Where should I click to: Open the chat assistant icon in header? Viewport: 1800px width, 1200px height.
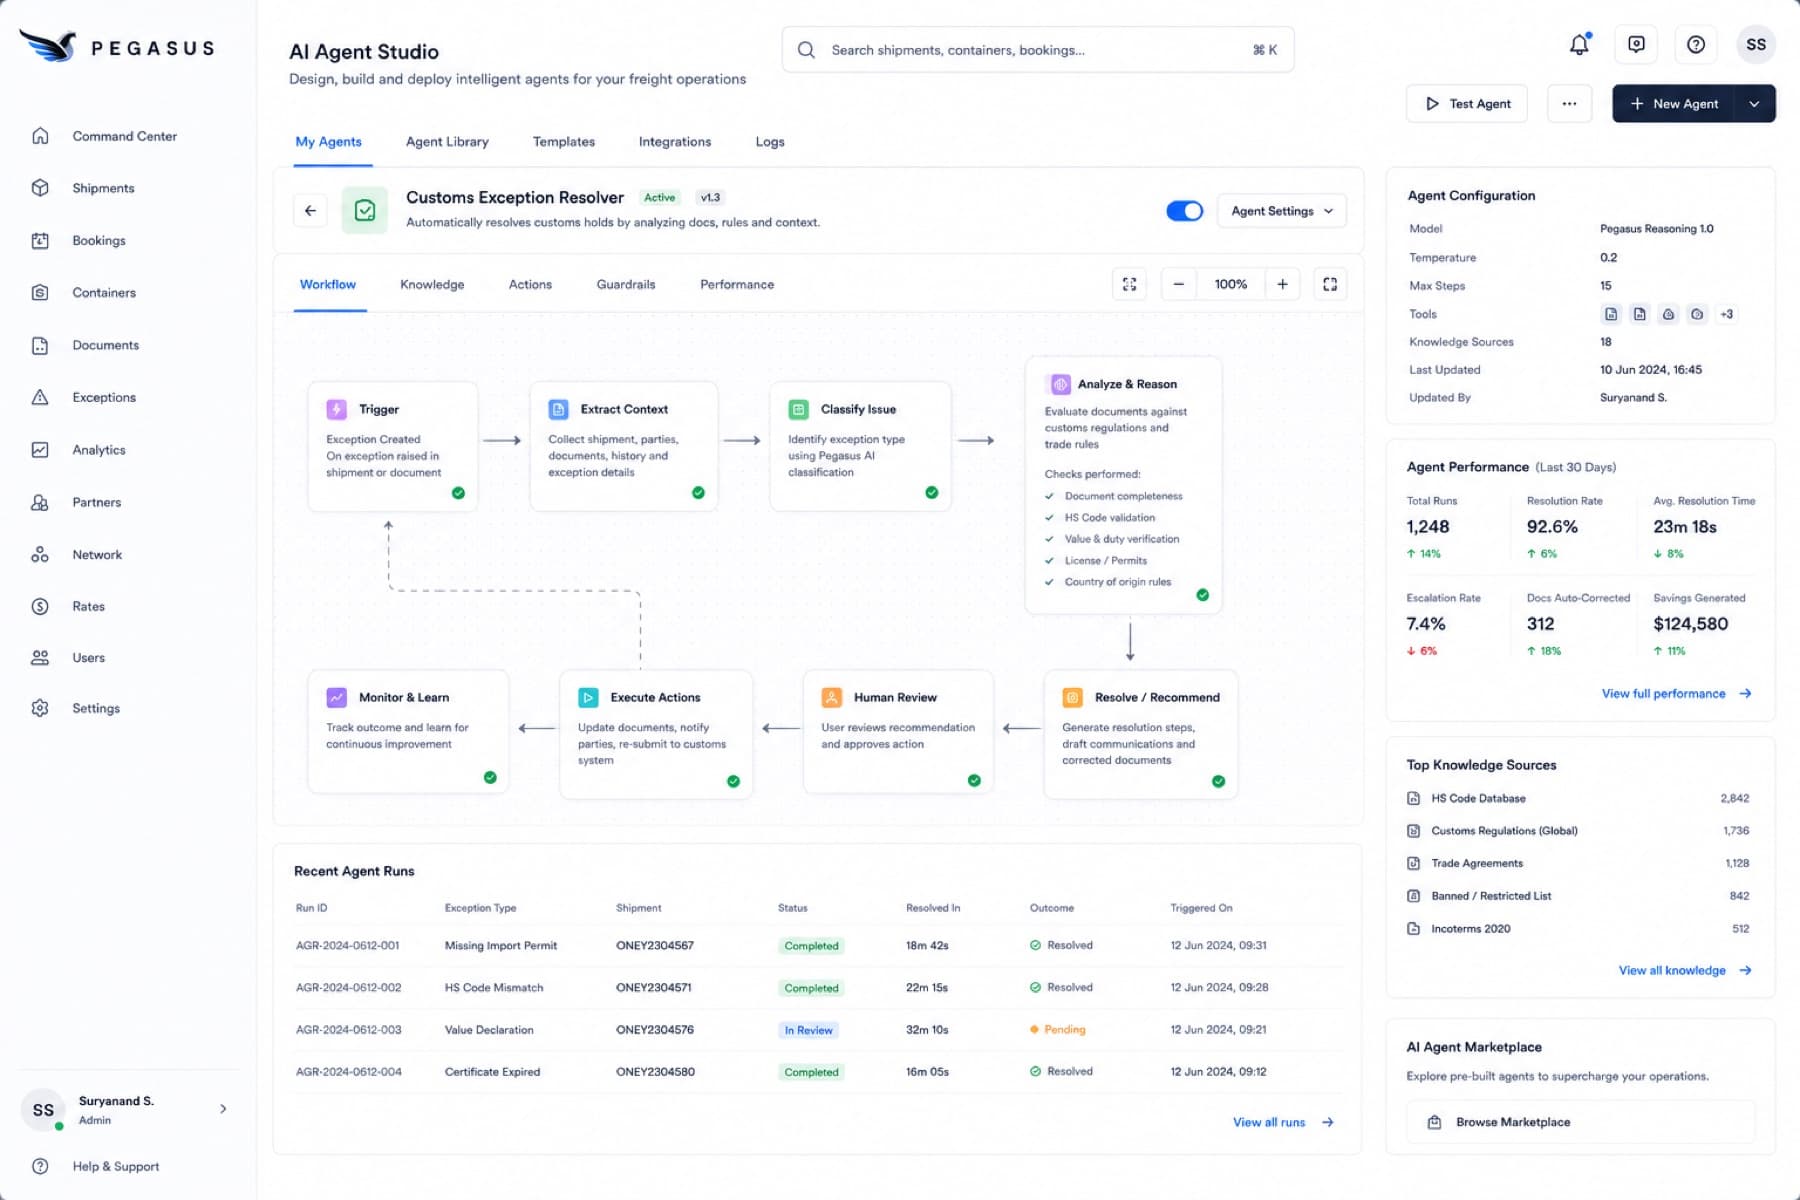[1637, 45]
